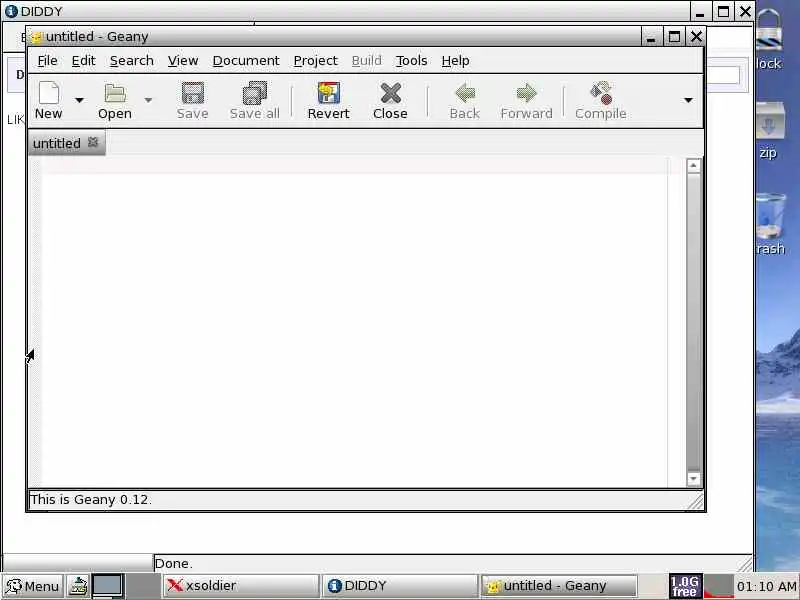800x600 pixels.
Task: Open the Help menu
Action: pos(455,61)
